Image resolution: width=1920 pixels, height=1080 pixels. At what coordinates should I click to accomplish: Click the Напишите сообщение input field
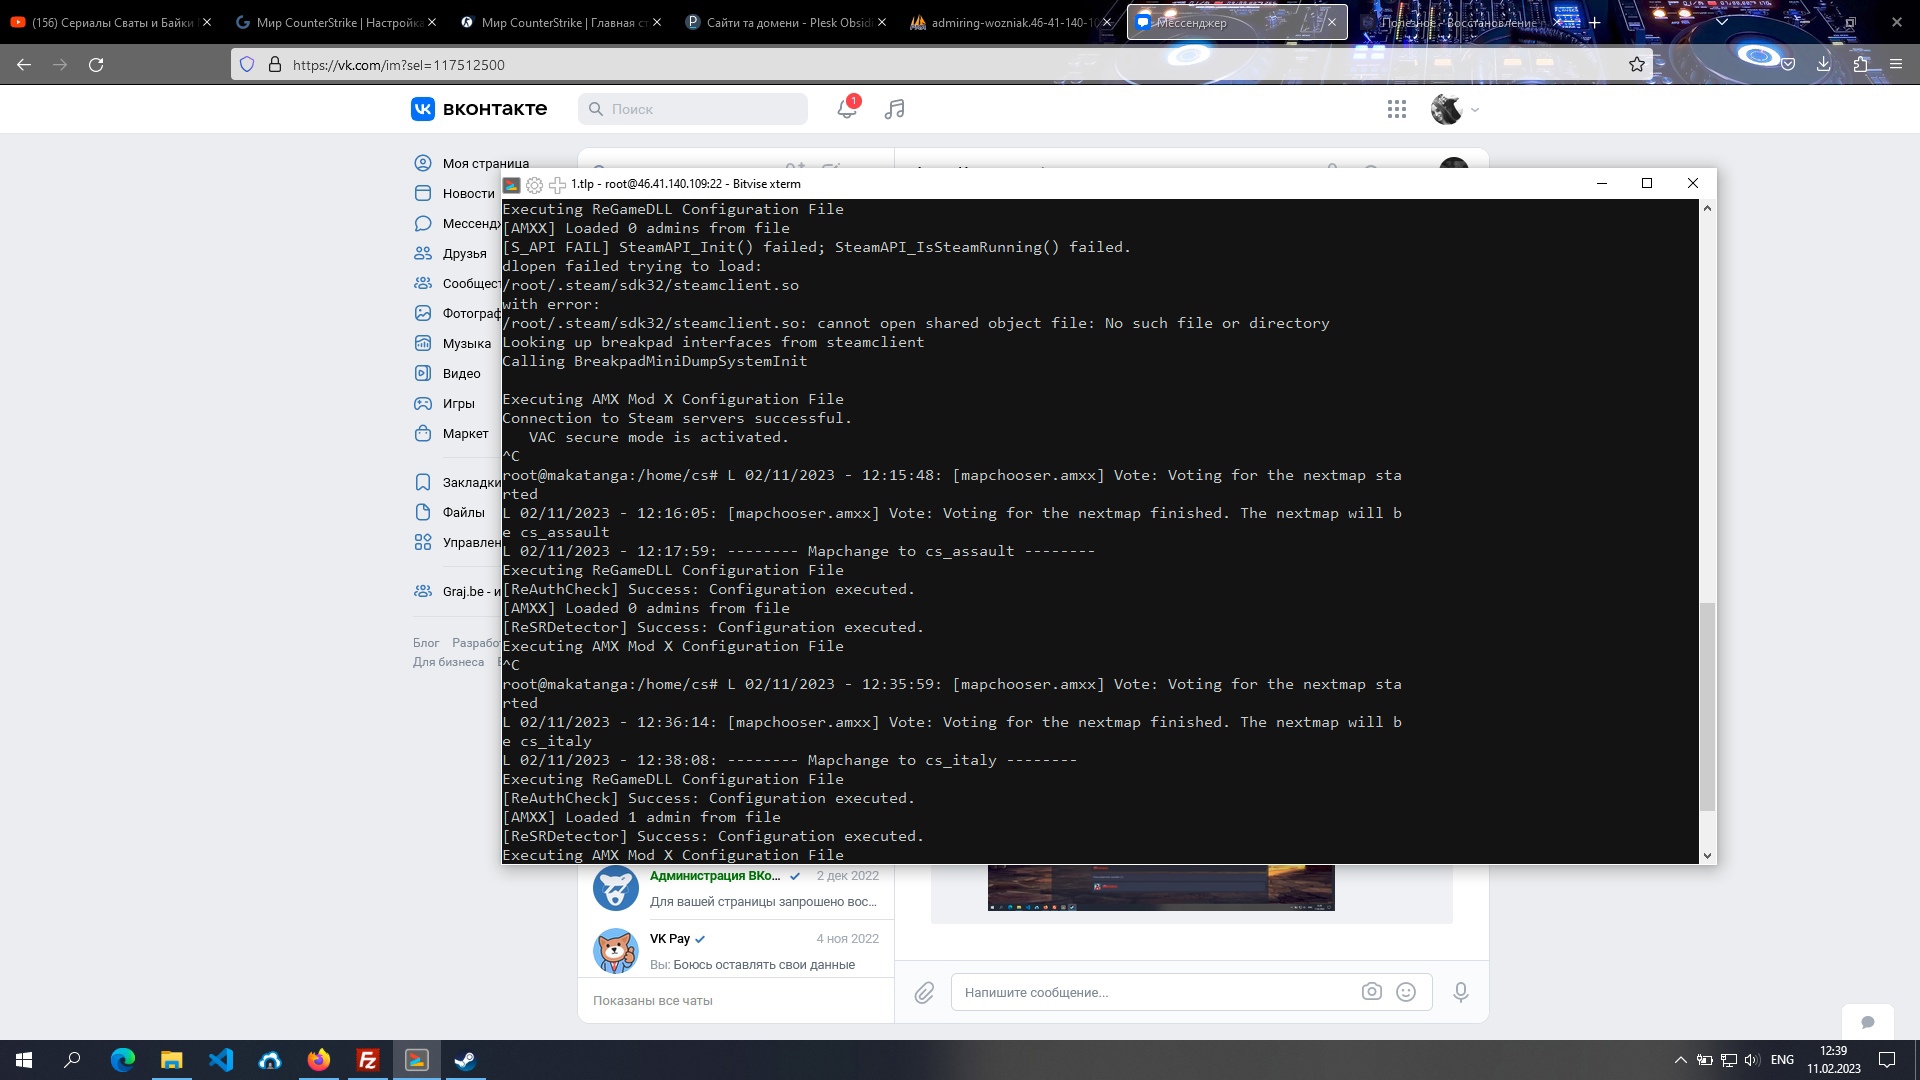coord(1150,992)
